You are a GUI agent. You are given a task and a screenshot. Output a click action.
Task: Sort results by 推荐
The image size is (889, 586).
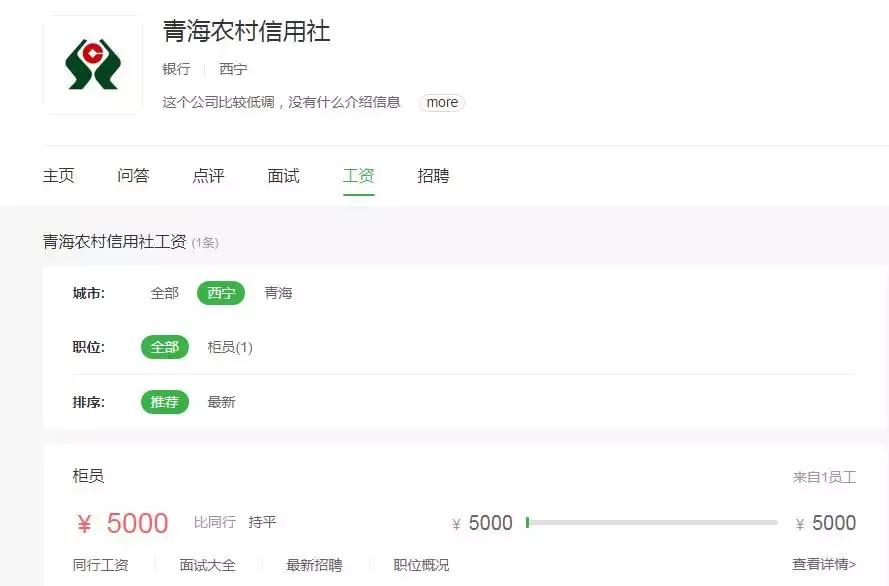[164, 402]
